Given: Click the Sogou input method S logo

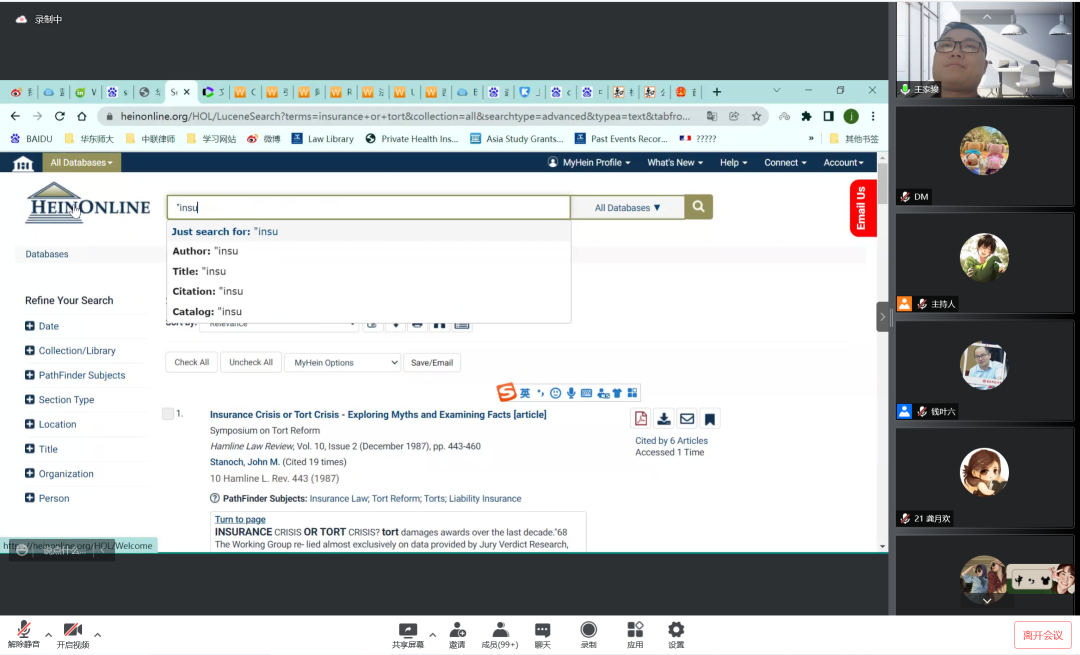Looking at the screenshot, I should coord(507,393).
